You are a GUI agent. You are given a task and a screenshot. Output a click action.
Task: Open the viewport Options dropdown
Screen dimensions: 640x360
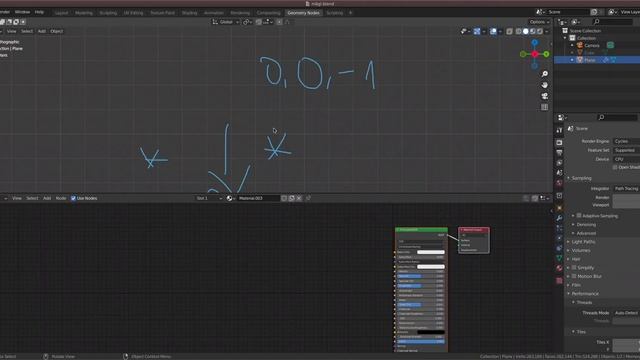540,22
